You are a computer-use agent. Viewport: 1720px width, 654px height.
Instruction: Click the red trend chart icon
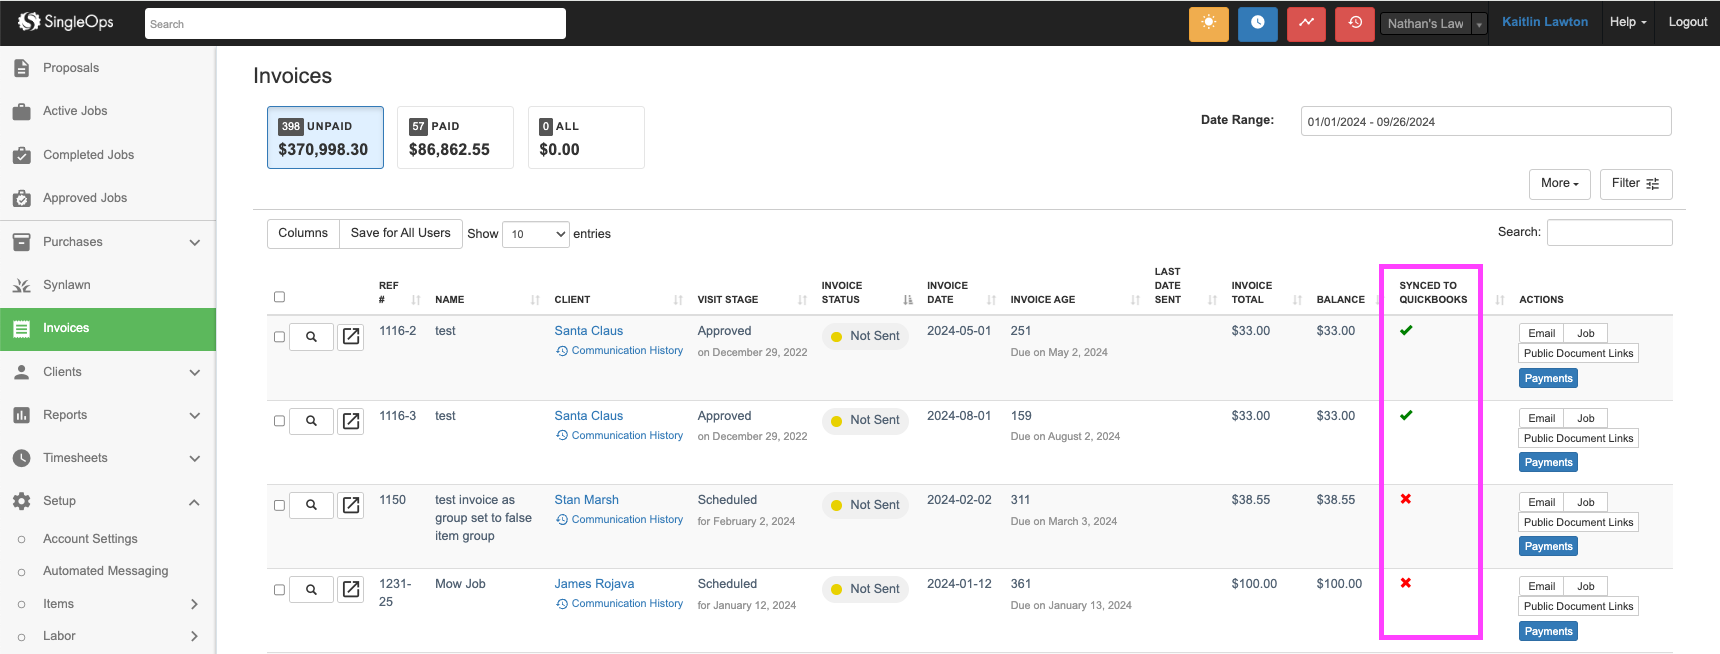tap(1306, 23)
